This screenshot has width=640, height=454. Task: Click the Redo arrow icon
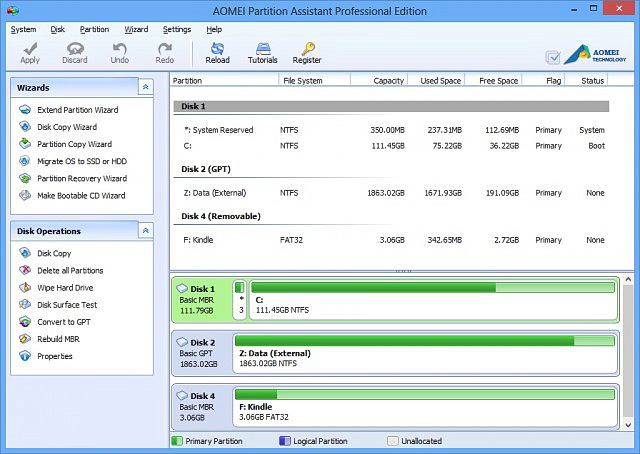(165, 49)
